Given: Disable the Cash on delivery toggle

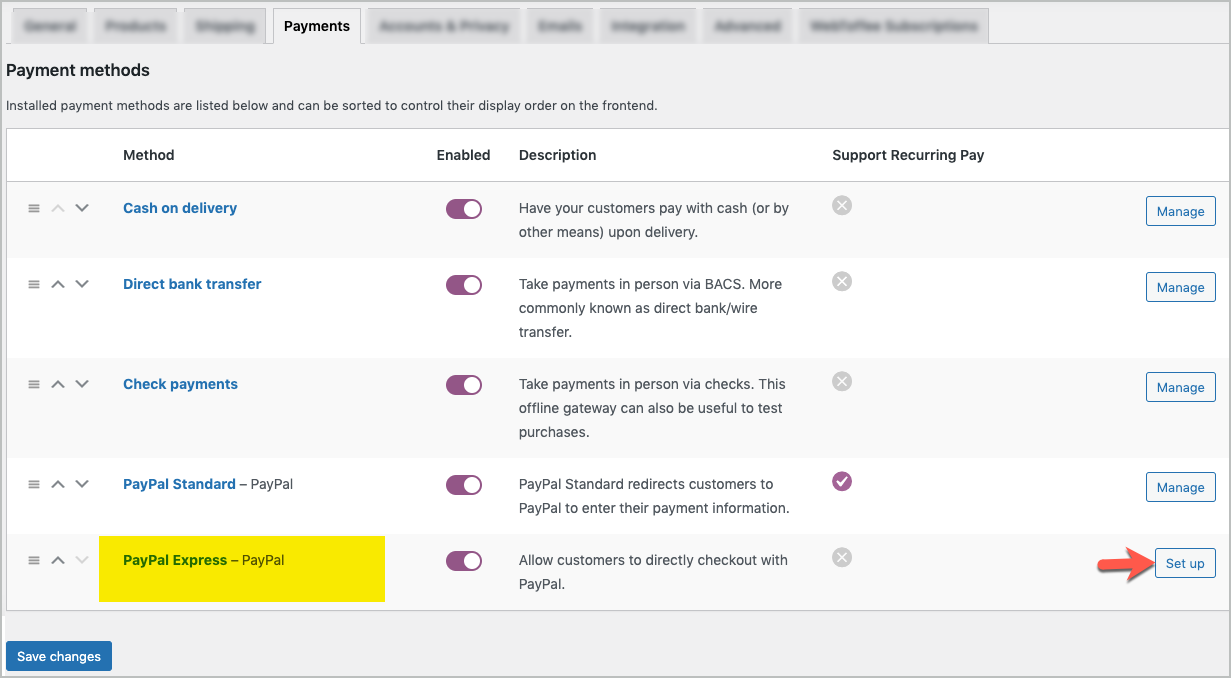Looking at the screenshot, I should (x=464, y=209).
